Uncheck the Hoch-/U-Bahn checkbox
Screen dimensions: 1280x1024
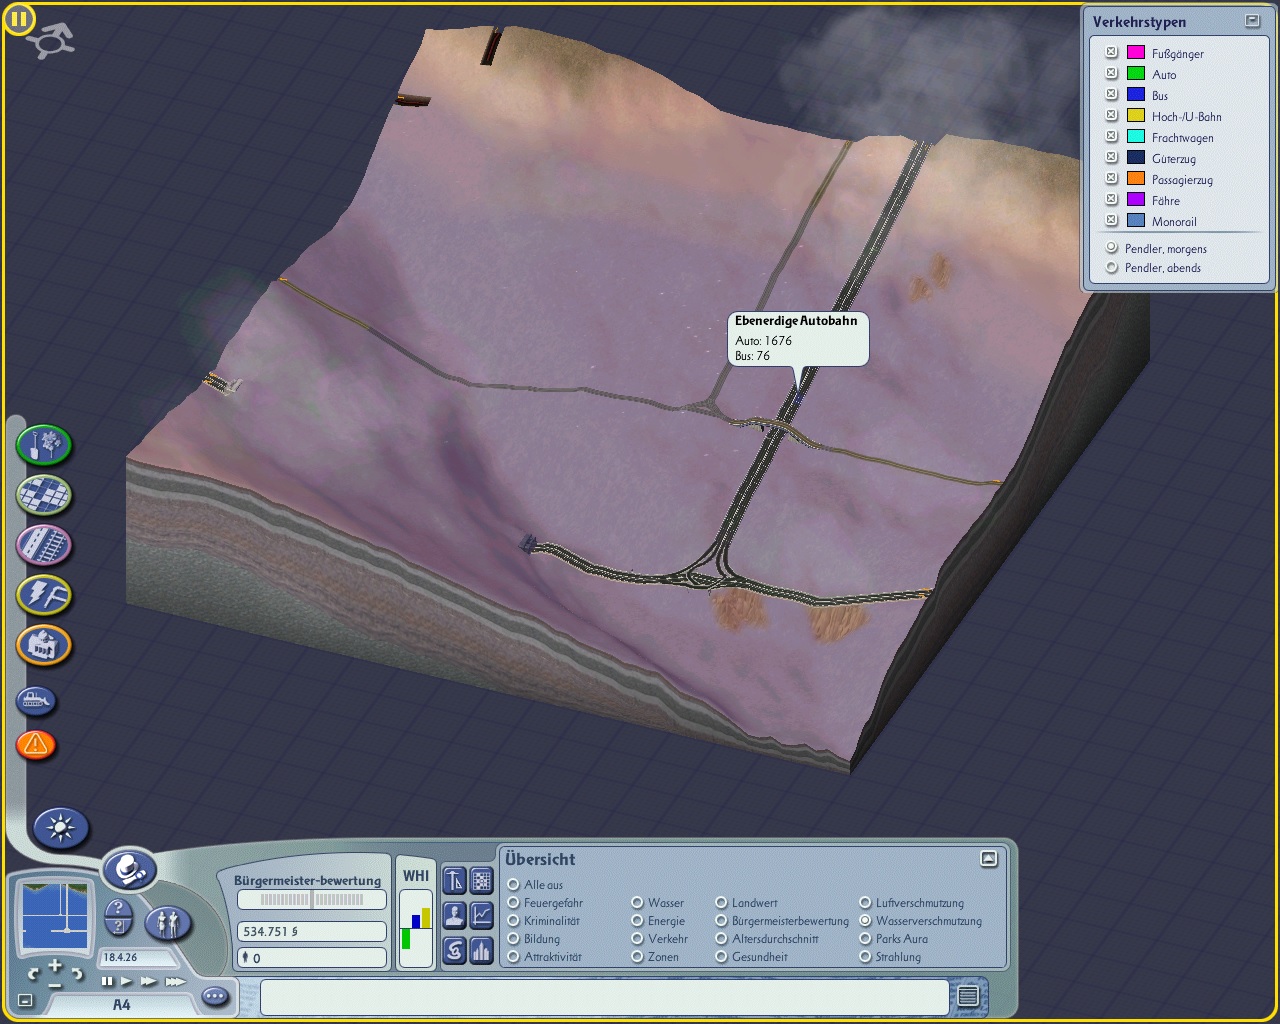[x=1111, y=115]
